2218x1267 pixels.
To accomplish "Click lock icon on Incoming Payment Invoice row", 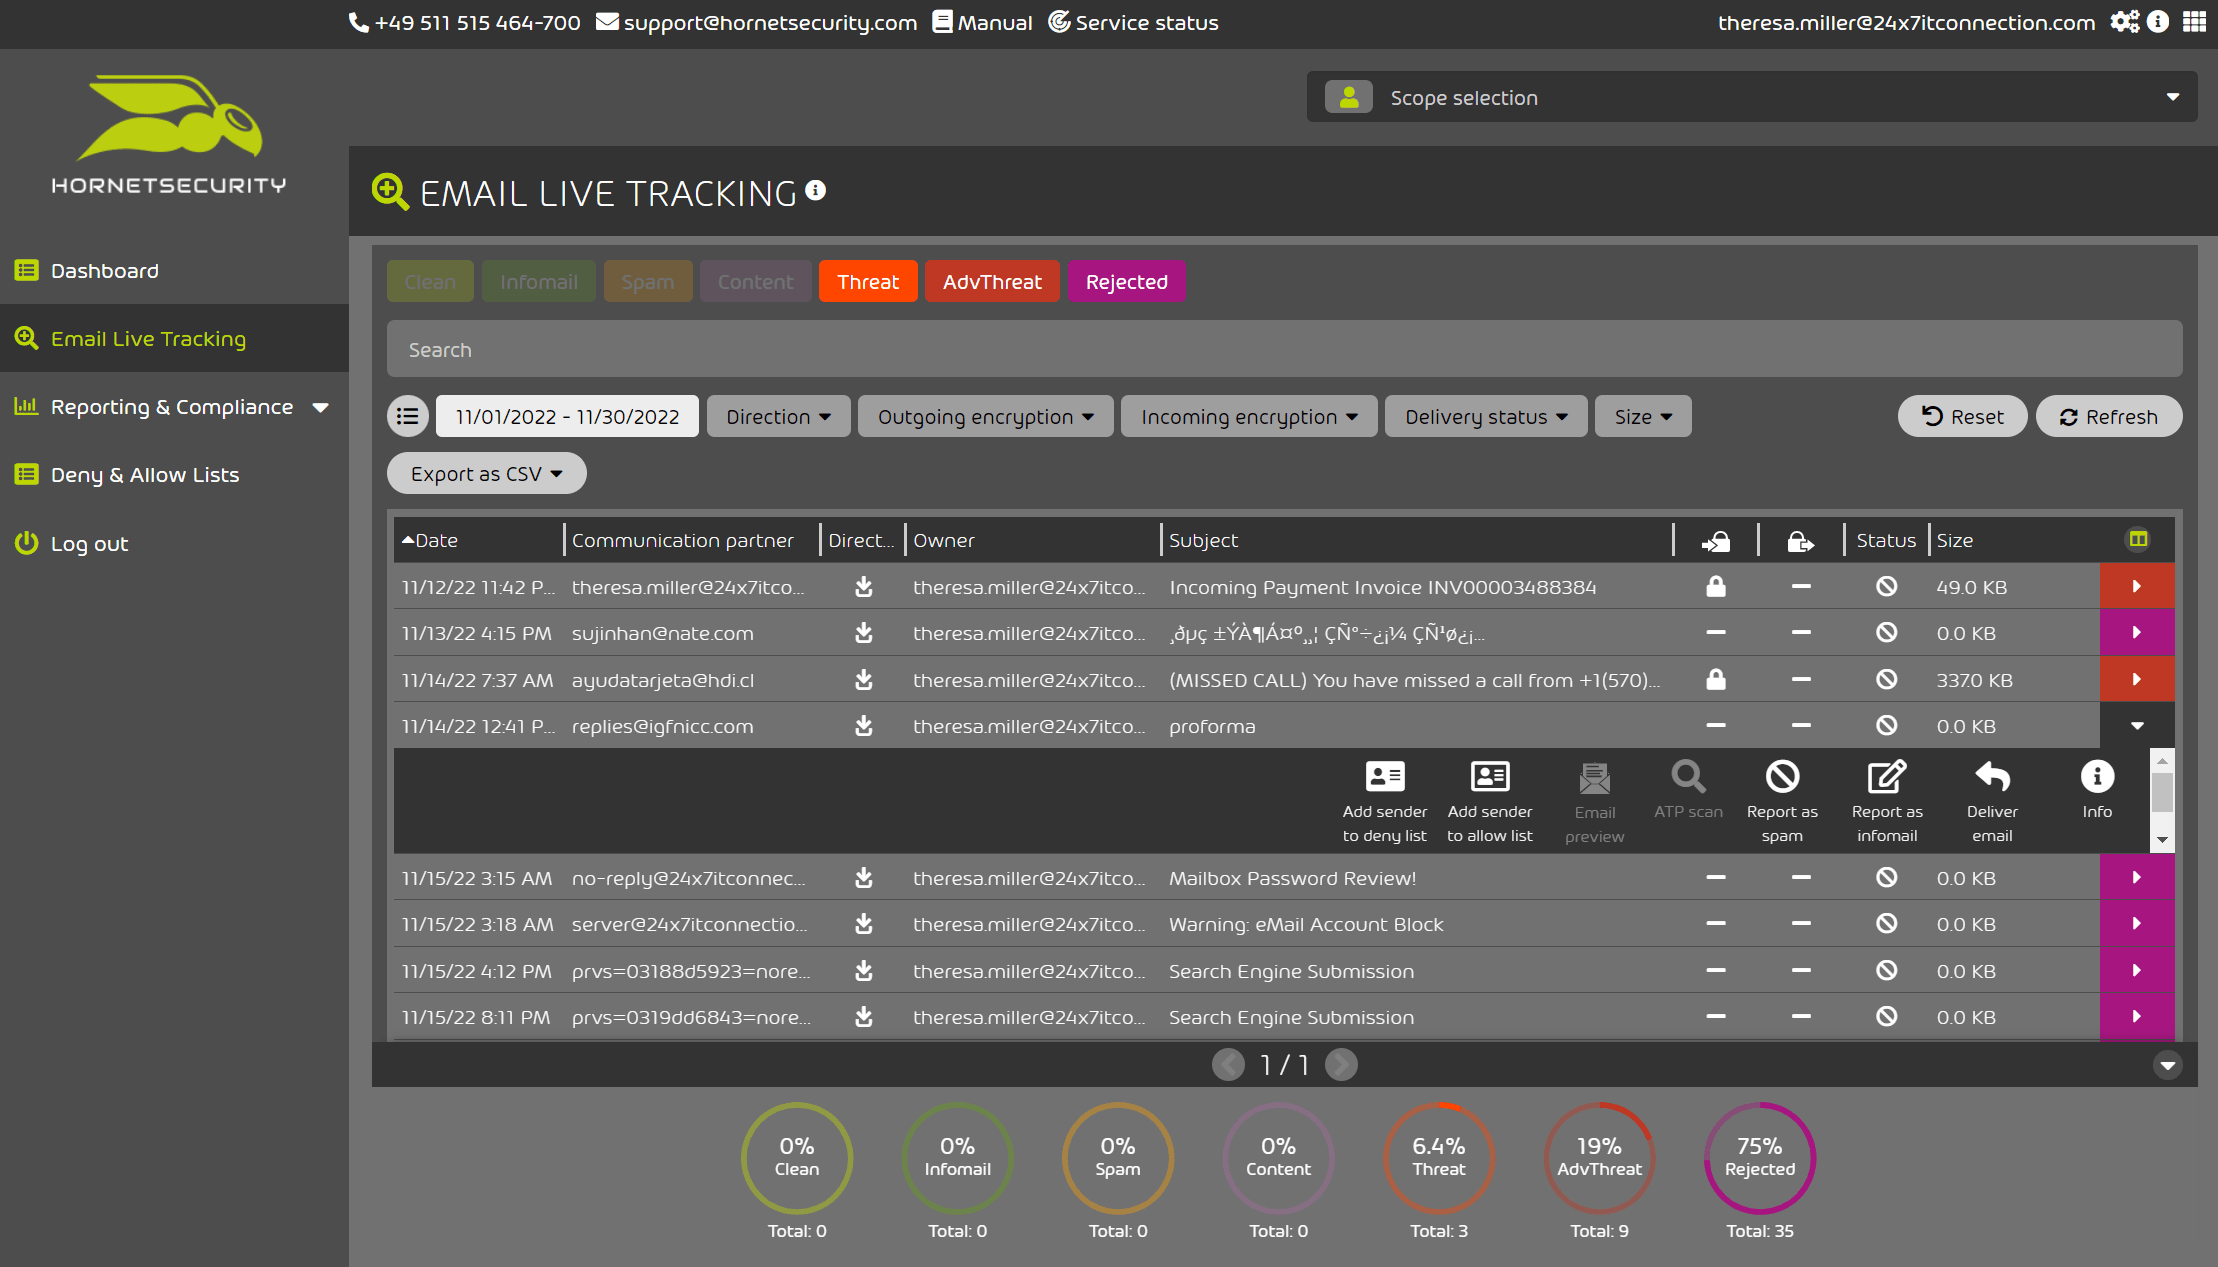I will click(x=1716, y=586).
